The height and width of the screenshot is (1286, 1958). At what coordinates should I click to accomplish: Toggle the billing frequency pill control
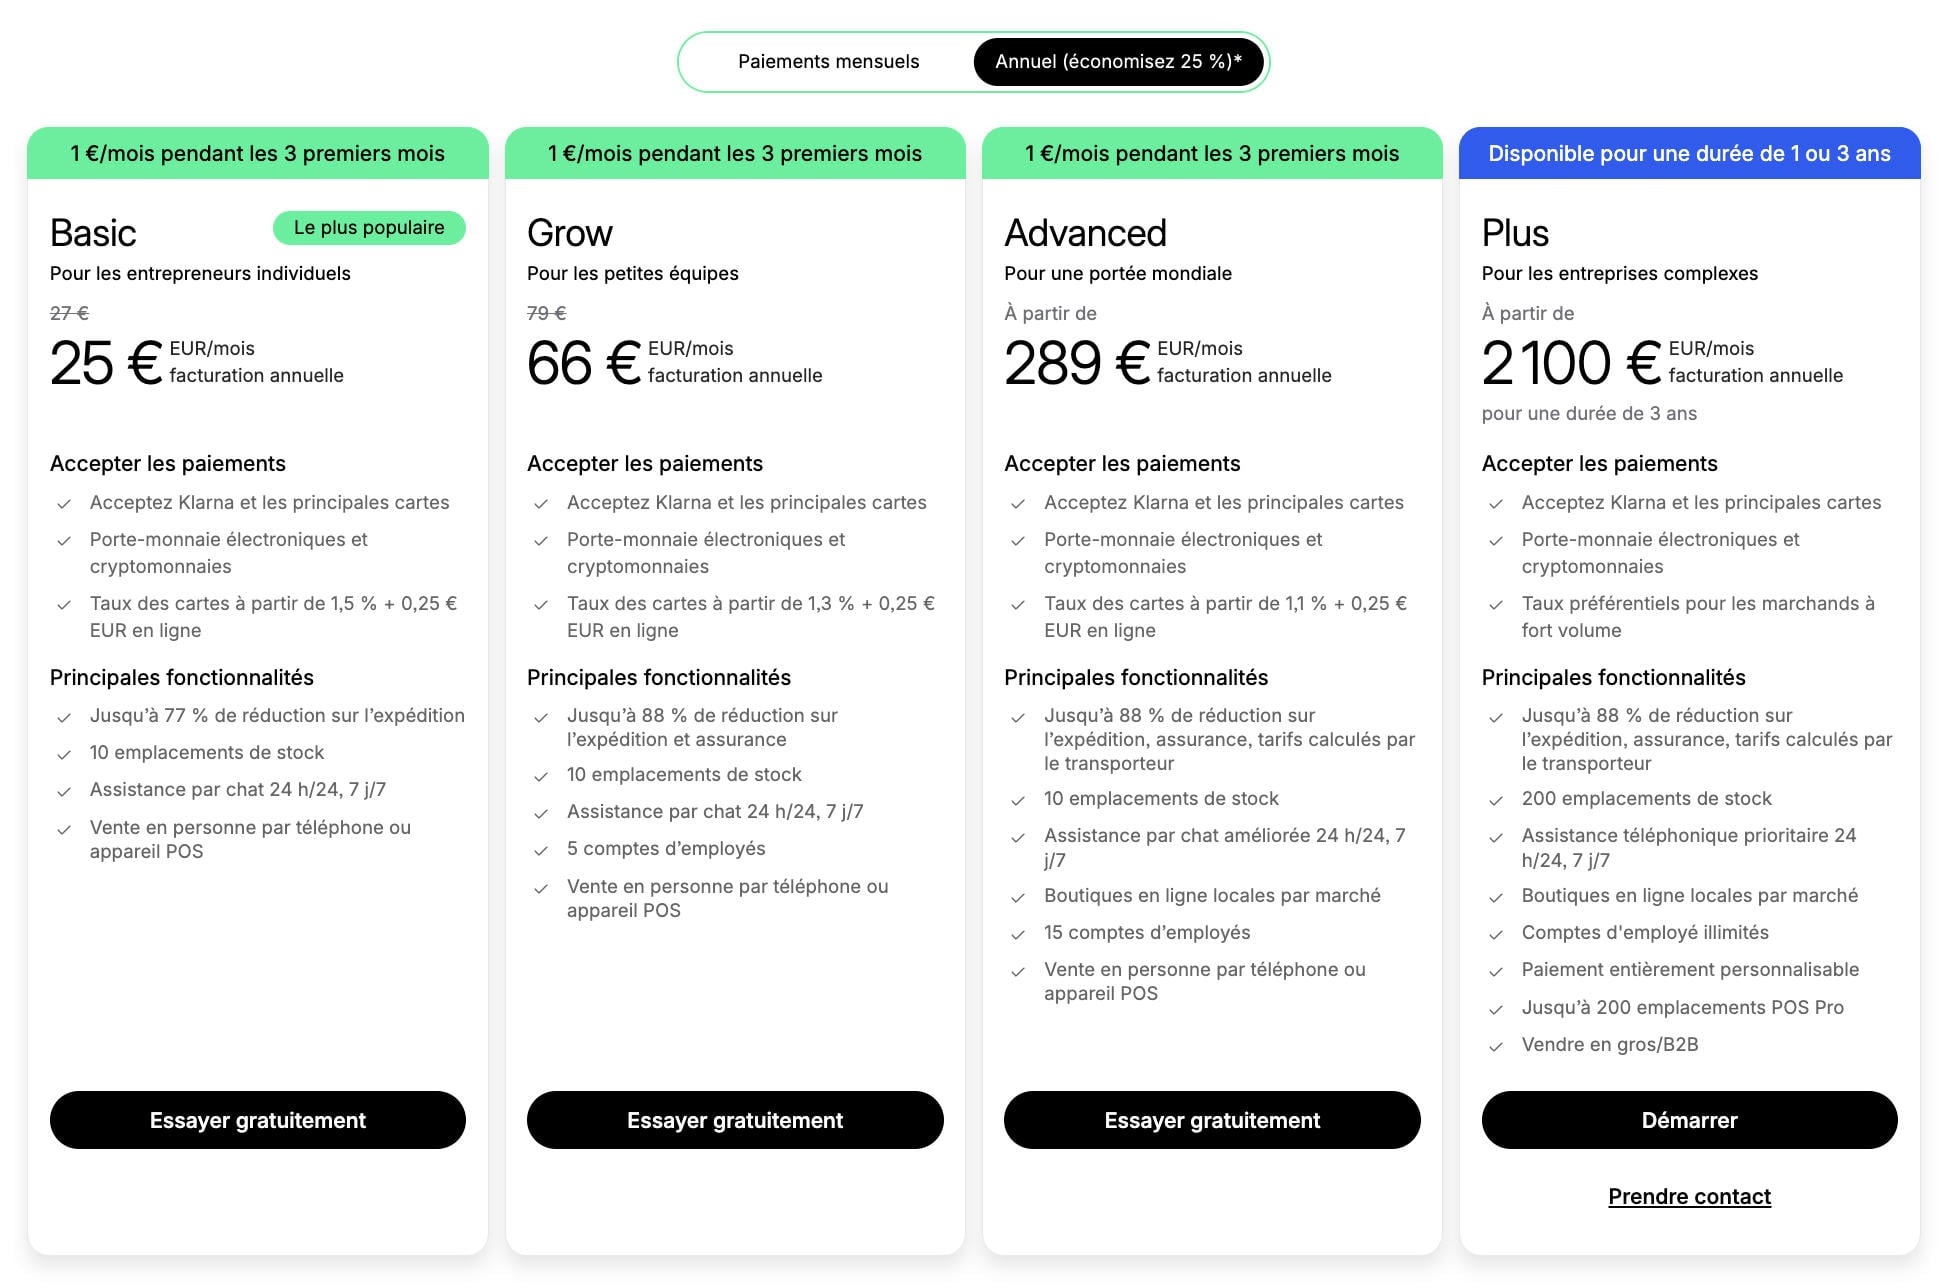point(974,61)
